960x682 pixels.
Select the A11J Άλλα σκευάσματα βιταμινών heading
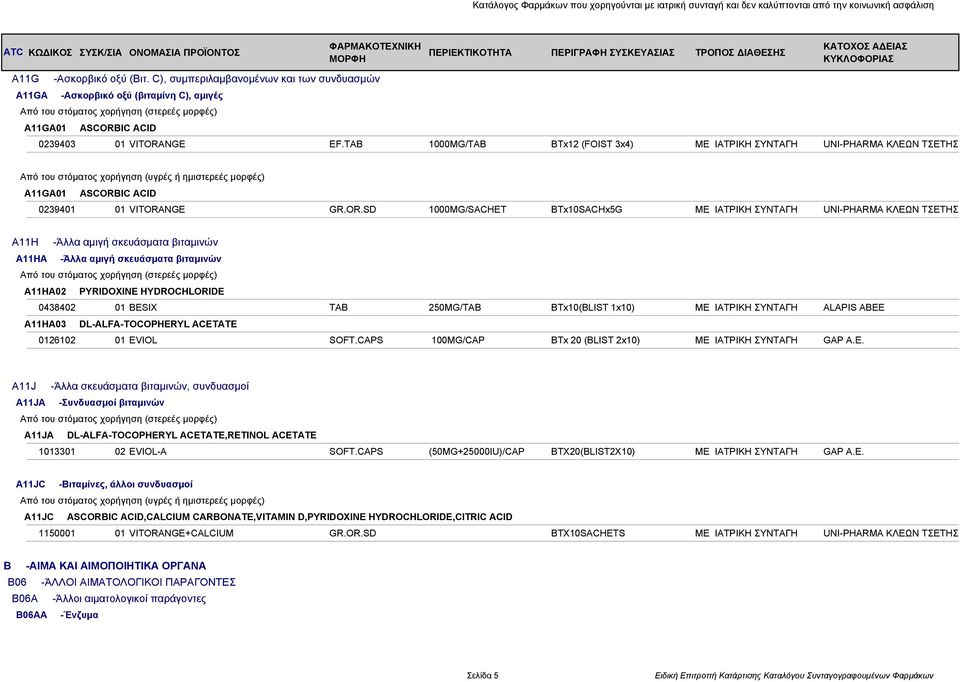click(130, 386)
